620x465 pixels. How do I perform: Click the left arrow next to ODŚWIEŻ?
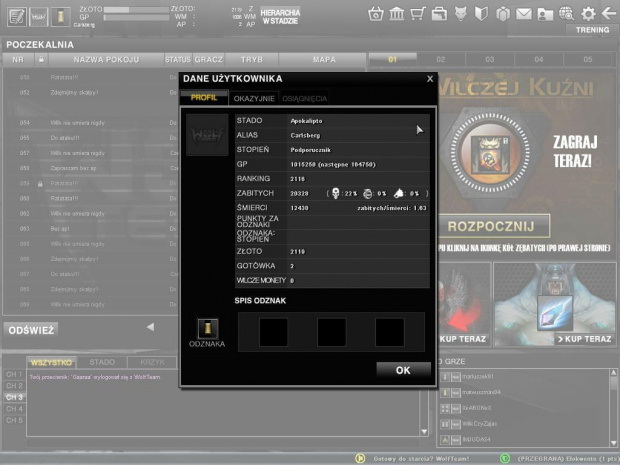click(x=150, y=327)
